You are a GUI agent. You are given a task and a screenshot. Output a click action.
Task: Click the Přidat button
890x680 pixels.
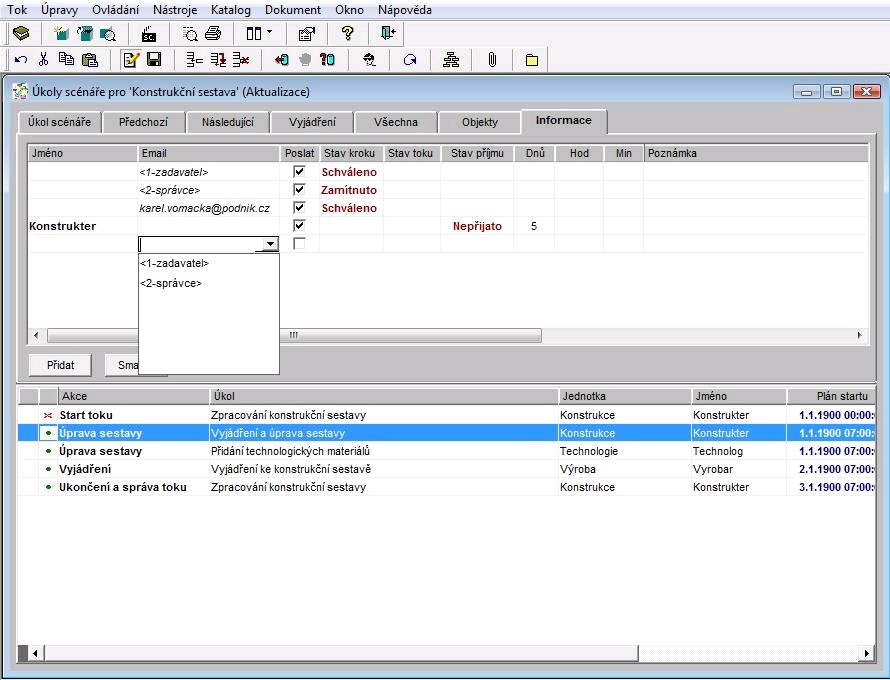click(60, 365)
